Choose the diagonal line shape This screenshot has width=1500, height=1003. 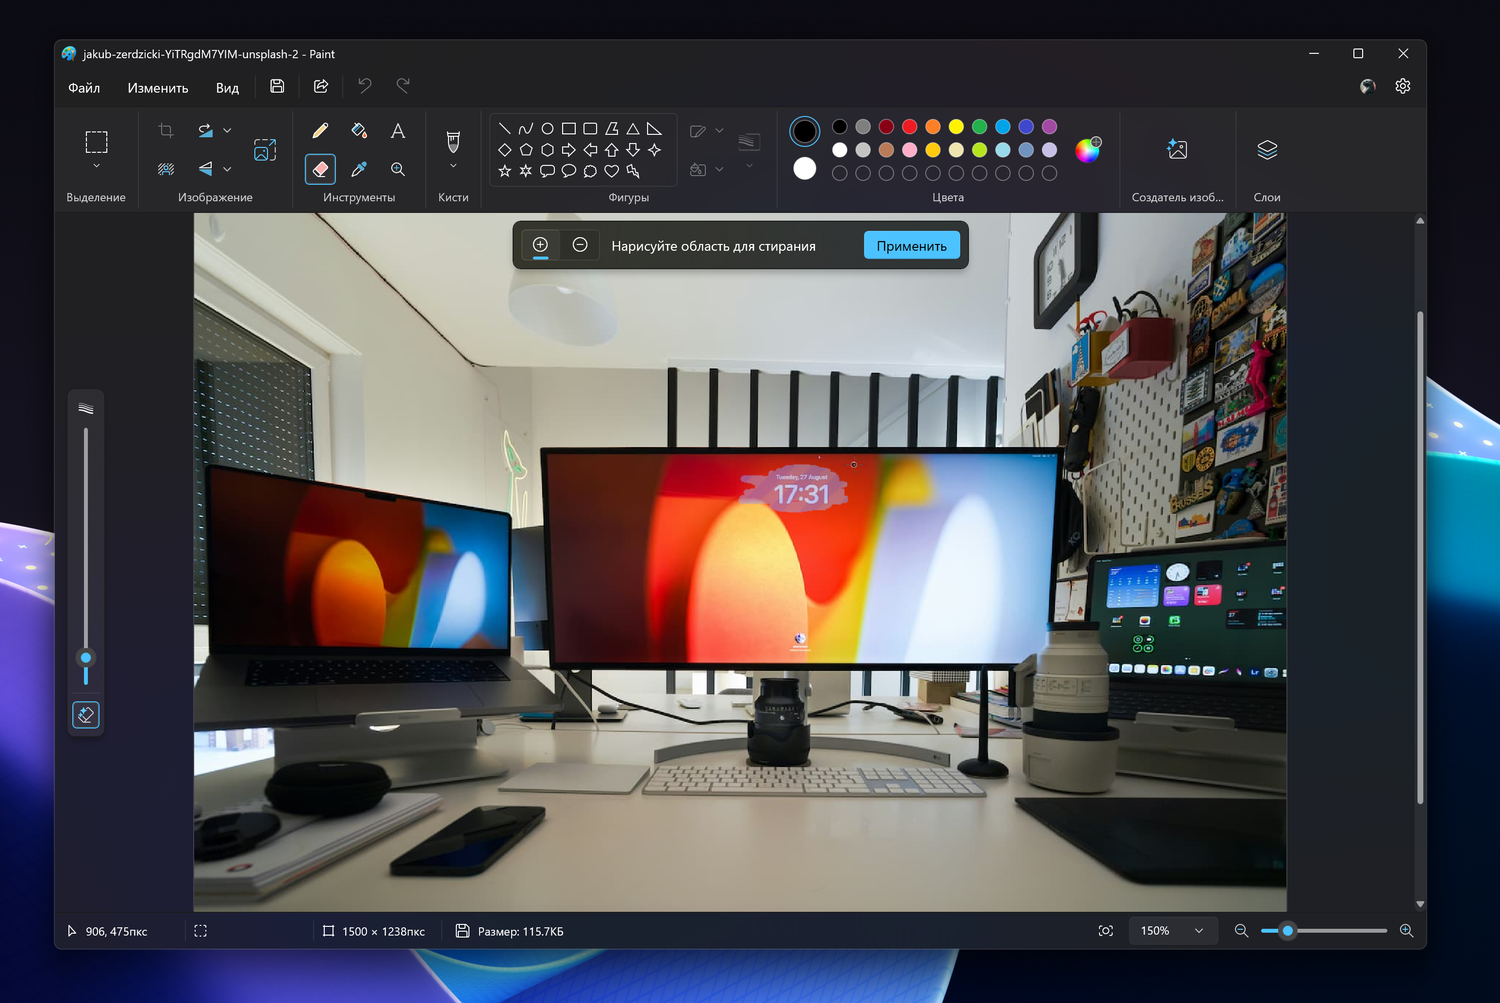(504, 128)
